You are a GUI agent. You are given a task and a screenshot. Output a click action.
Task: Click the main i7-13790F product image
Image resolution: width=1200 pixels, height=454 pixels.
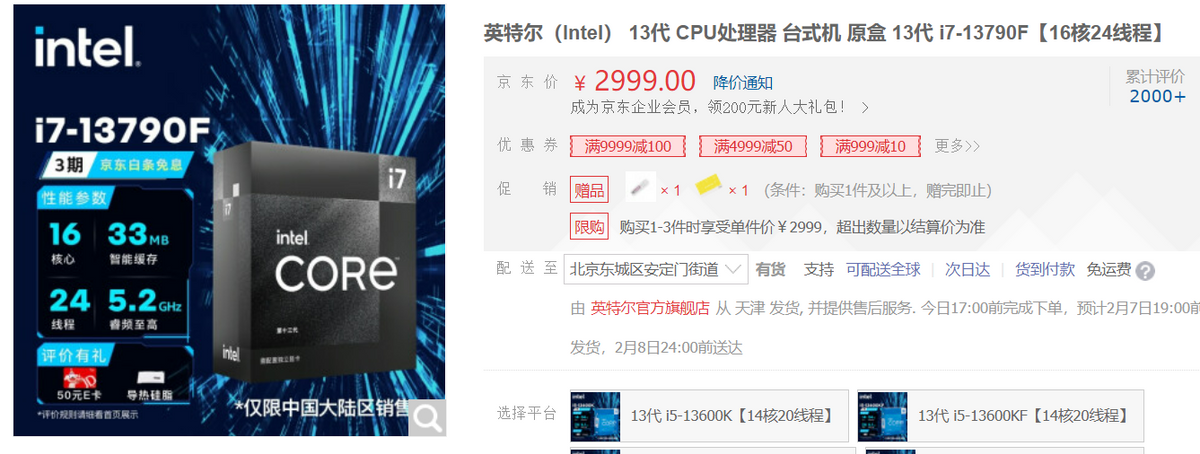229,220
